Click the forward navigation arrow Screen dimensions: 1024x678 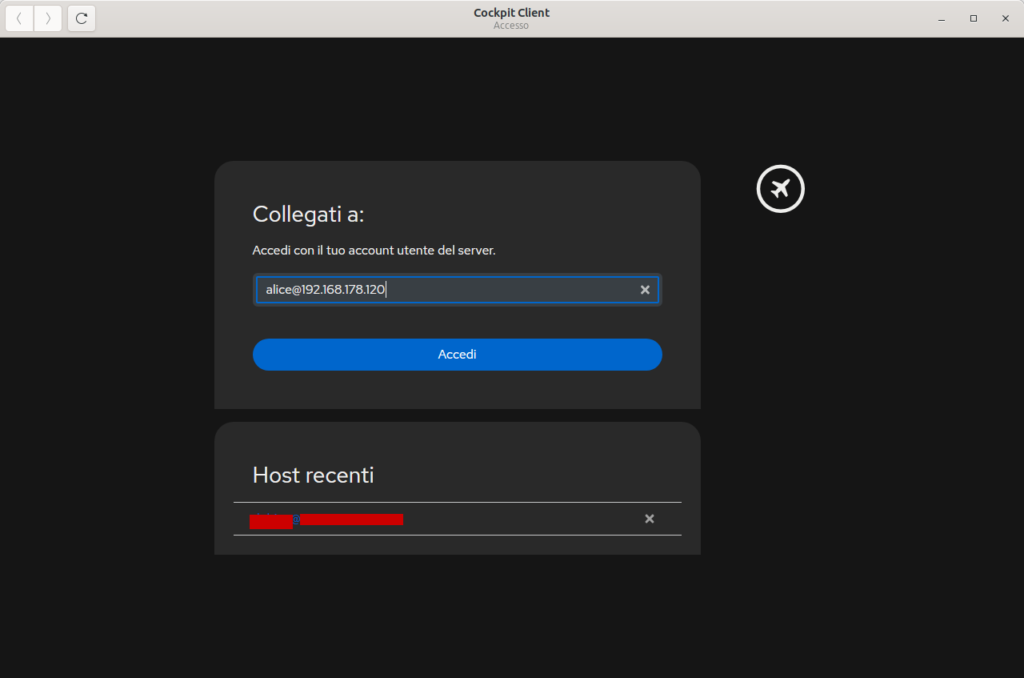point(48,18)
